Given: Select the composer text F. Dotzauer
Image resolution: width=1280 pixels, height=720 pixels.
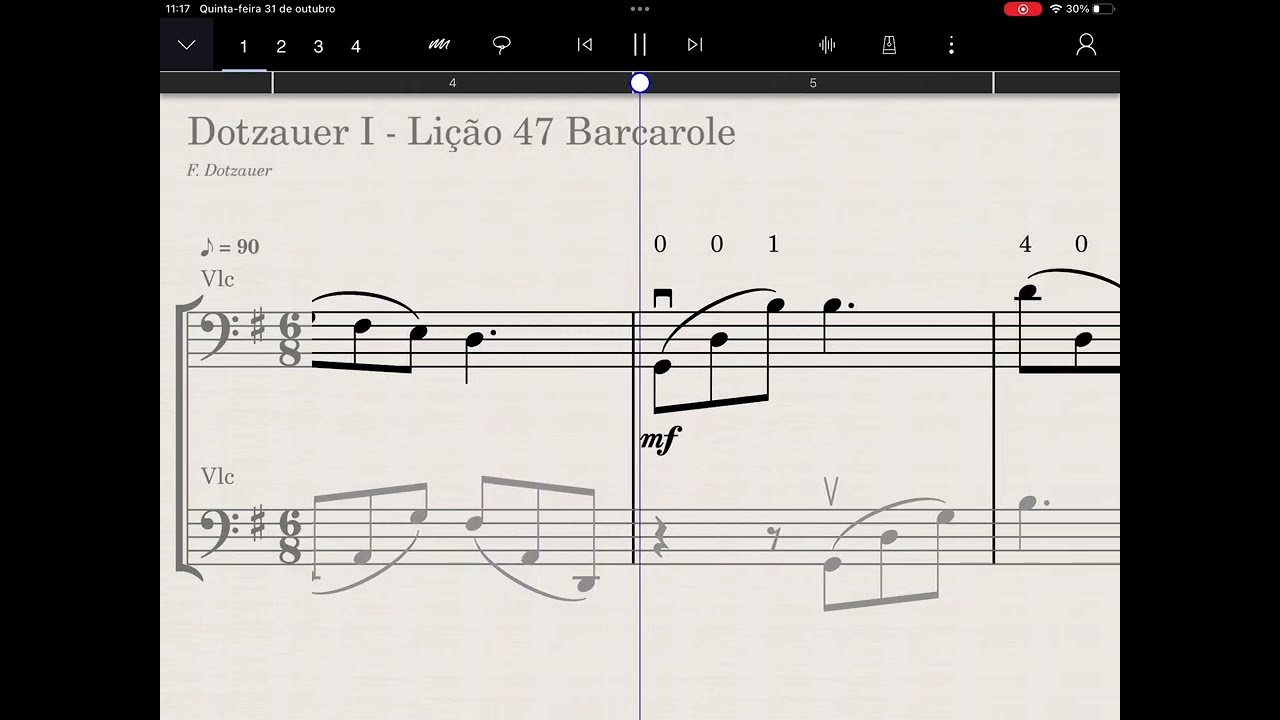Looking at the screenshot, I should click(x=229, y=171).
